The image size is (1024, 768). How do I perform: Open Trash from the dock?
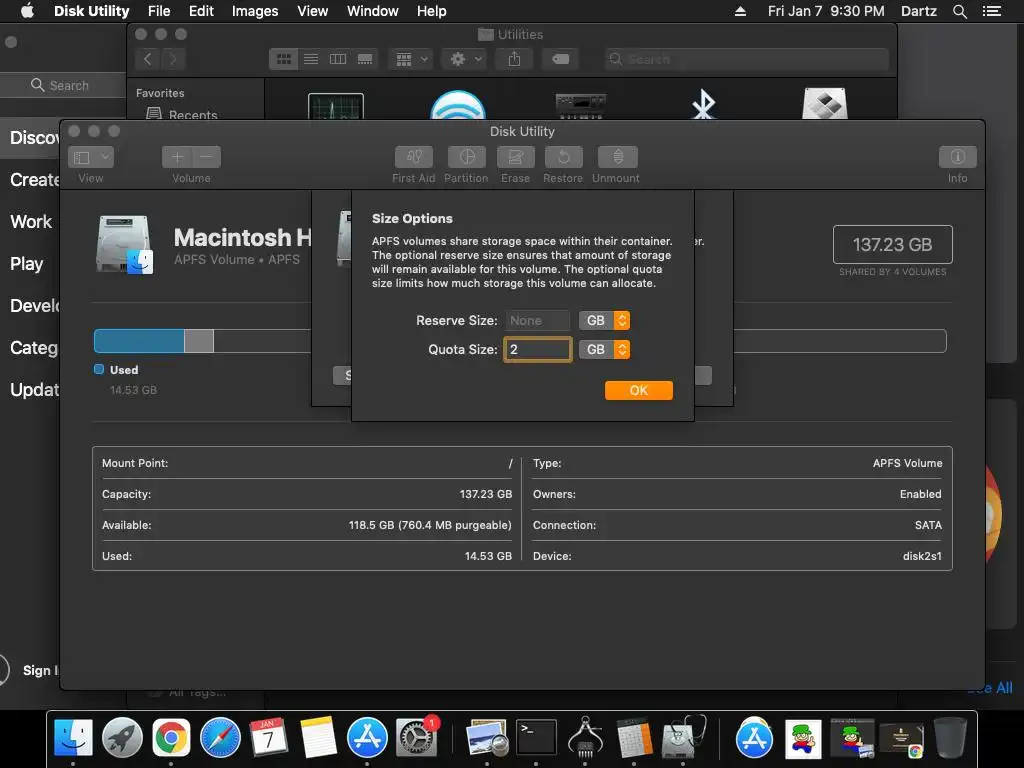(950, 737)
